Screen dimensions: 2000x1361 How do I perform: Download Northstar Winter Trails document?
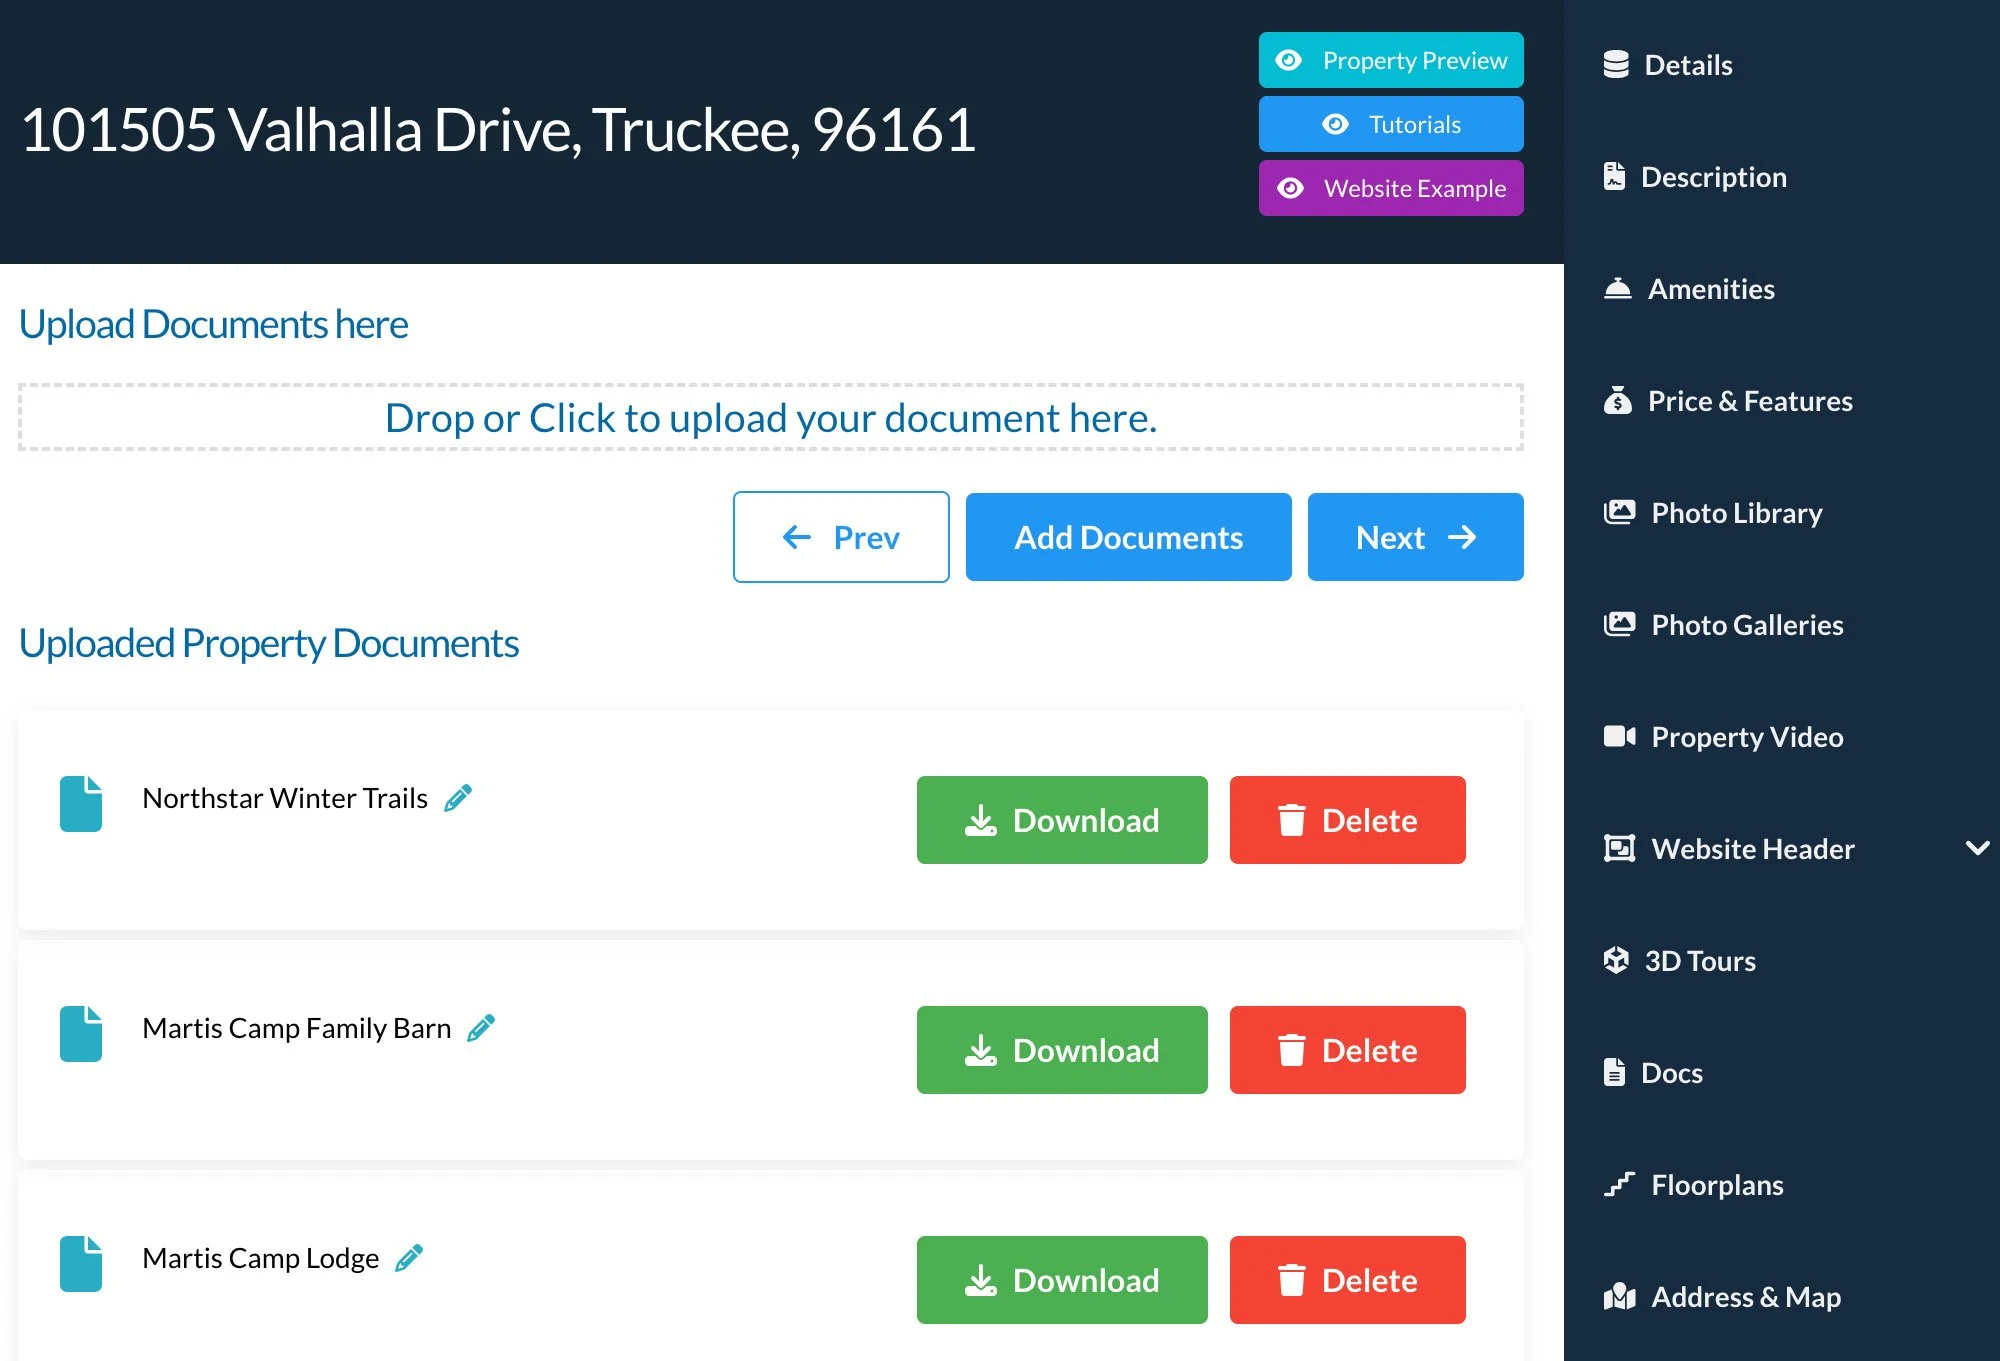[x=1062, y=820]
